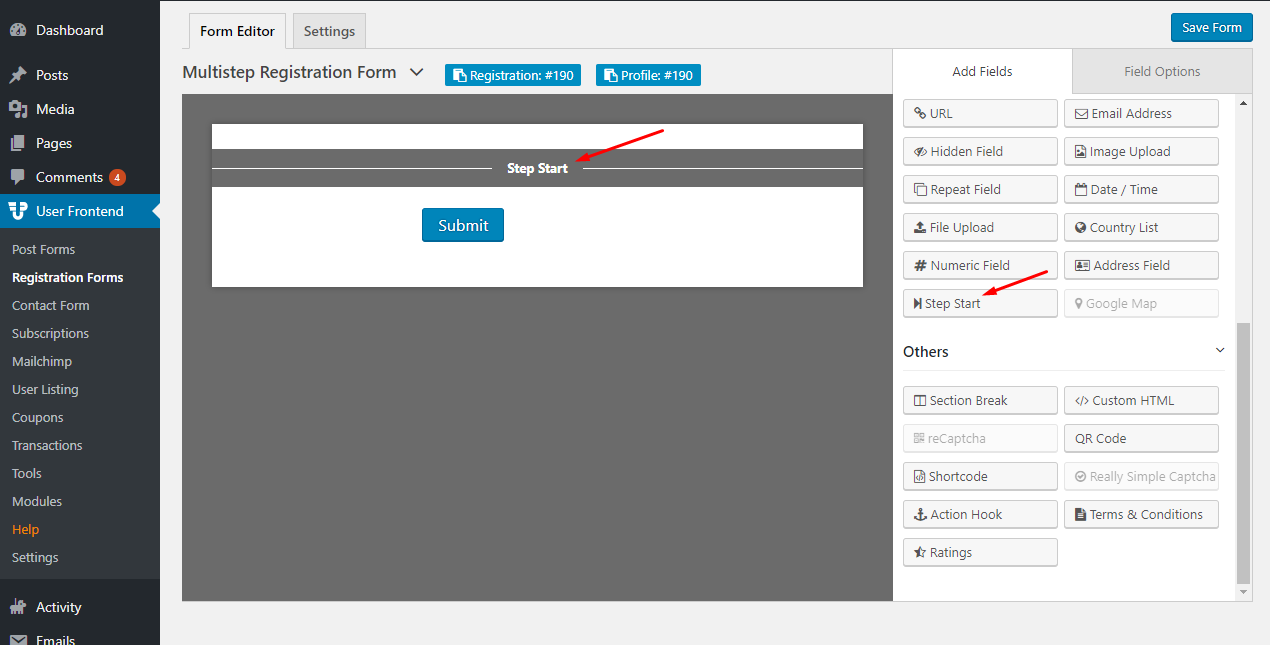Click the Activity sidebar icon

(18, 607)
